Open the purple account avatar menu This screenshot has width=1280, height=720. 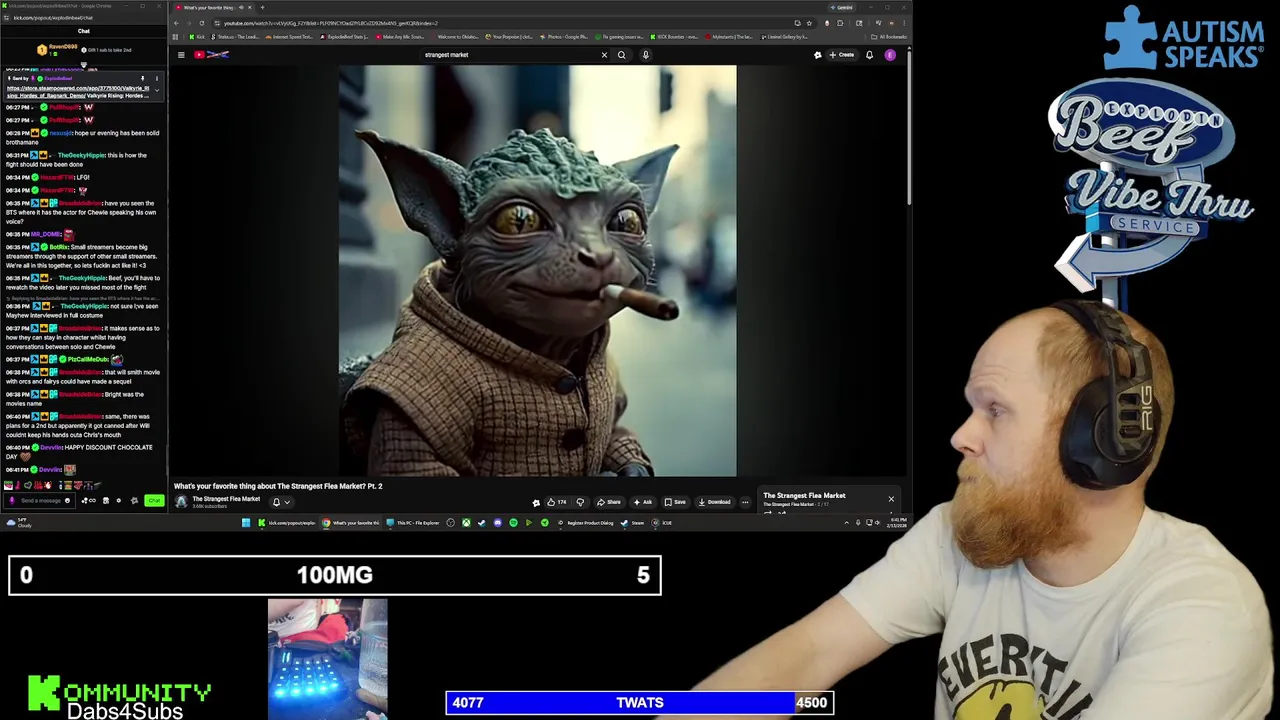click(x=890, y=55)
